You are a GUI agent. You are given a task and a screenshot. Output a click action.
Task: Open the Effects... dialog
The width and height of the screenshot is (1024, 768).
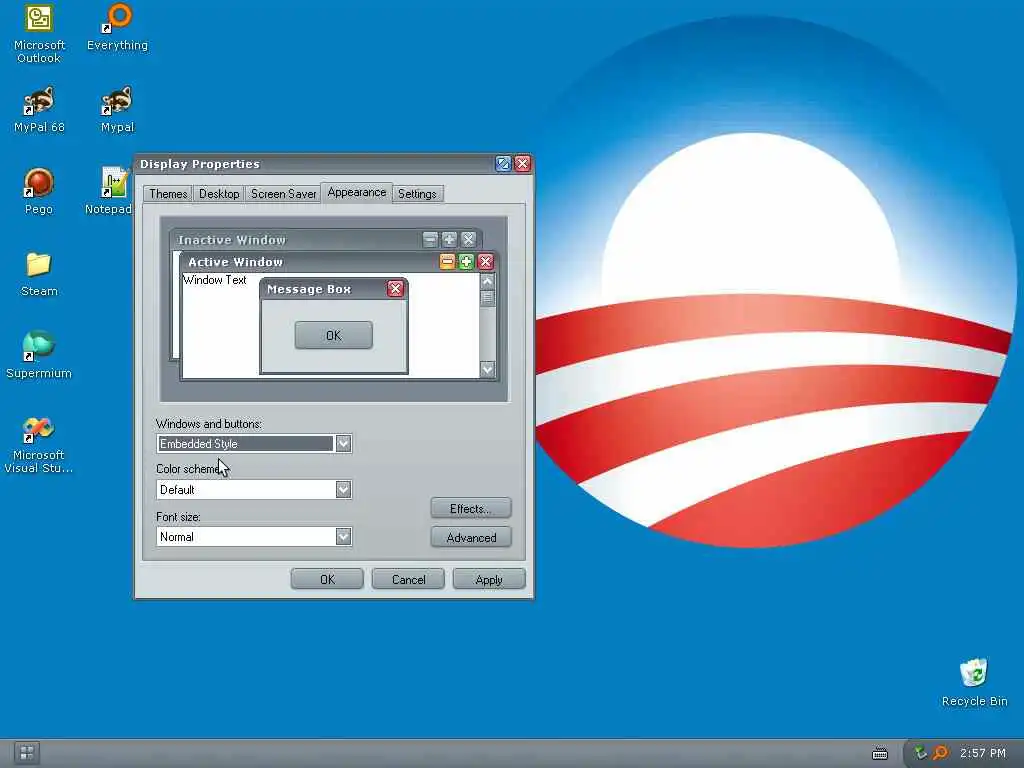tap(471, 508)
